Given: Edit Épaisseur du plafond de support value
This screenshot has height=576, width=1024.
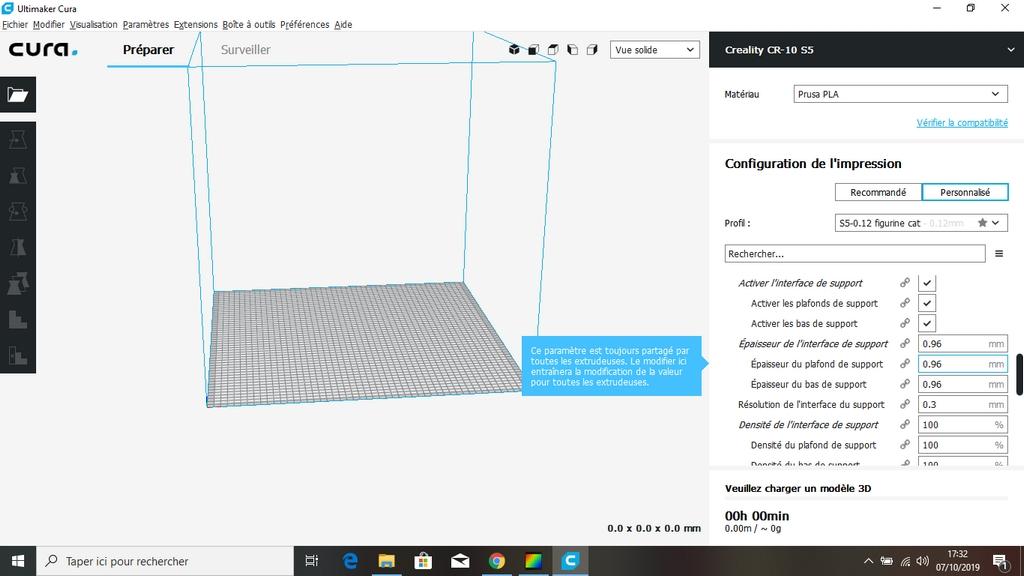Looking at the screenshot, I should (963, 364).
